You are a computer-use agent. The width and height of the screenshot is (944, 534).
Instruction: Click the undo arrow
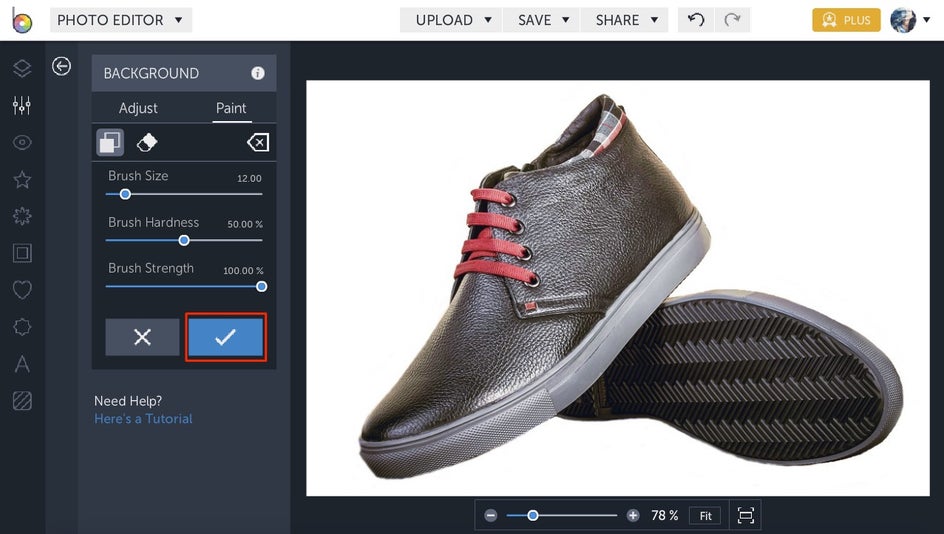[x=696, y=20]
